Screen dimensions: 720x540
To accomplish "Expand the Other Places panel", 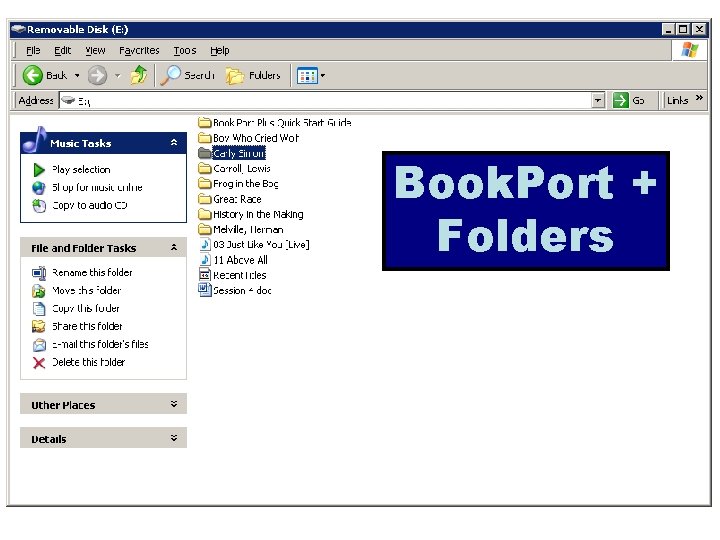I will 174,404.
